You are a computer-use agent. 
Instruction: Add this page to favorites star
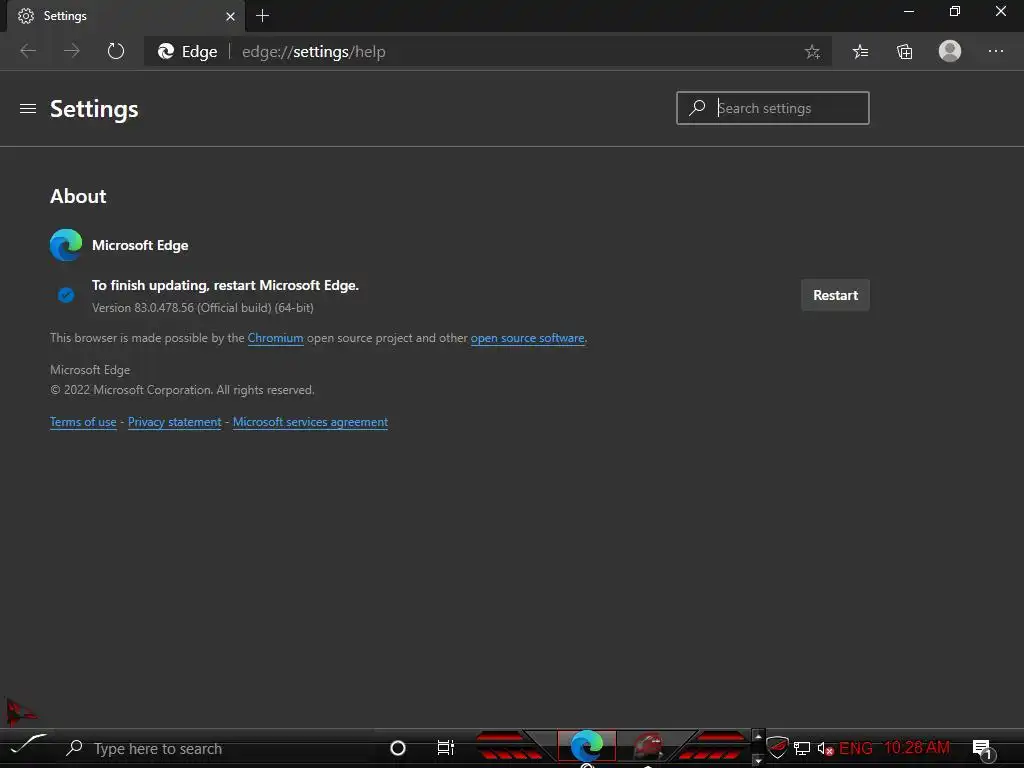(812, 52)
